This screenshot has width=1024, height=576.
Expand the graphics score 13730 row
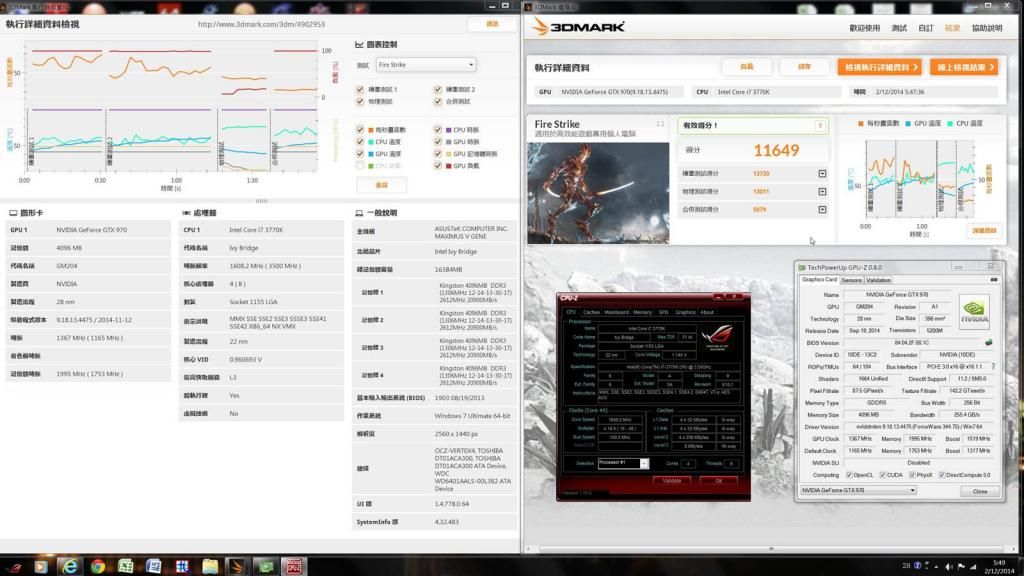pyautogui.click(x=822, y=174)
